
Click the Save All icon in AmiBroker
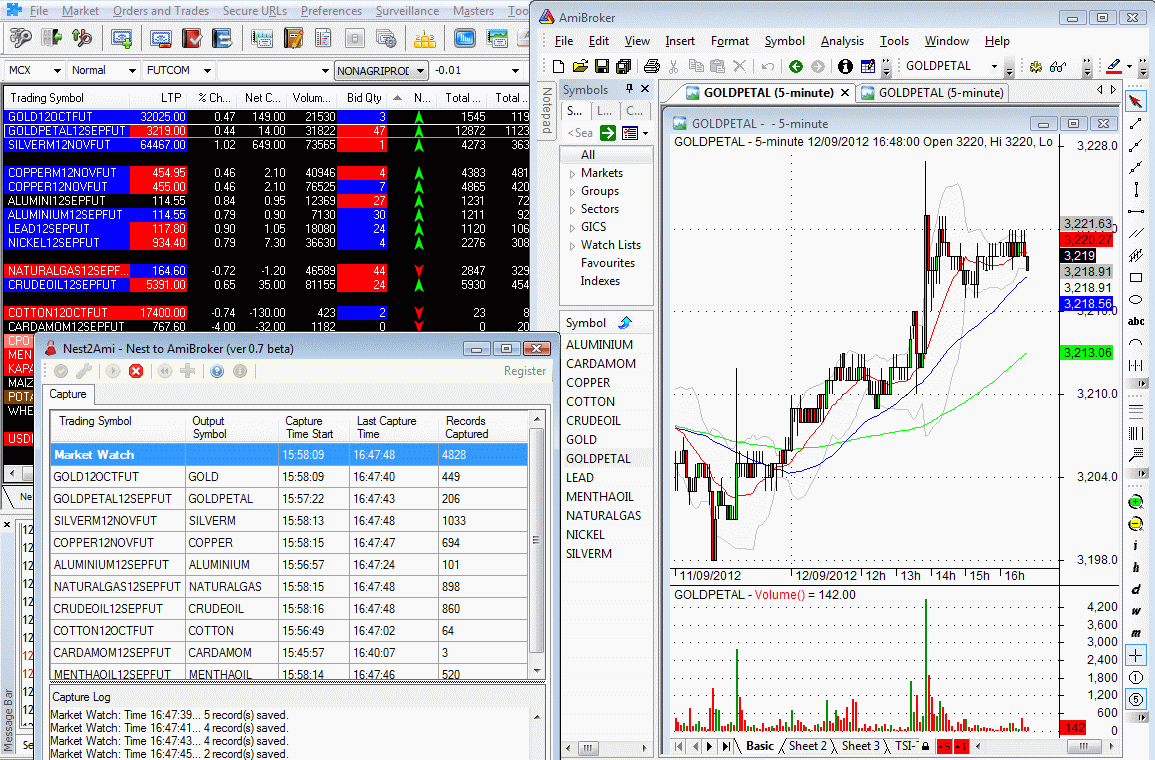point(623,66)
